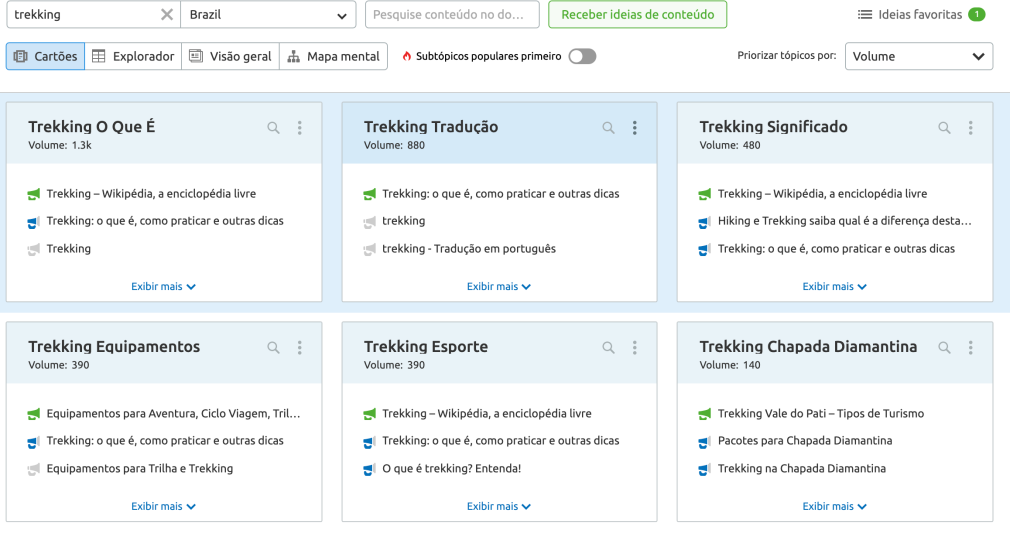Image resolution: width=1010 pixels, height=533 pixels.
Task: Click the Trekking Esporte card title
Action: coord(426,346)
